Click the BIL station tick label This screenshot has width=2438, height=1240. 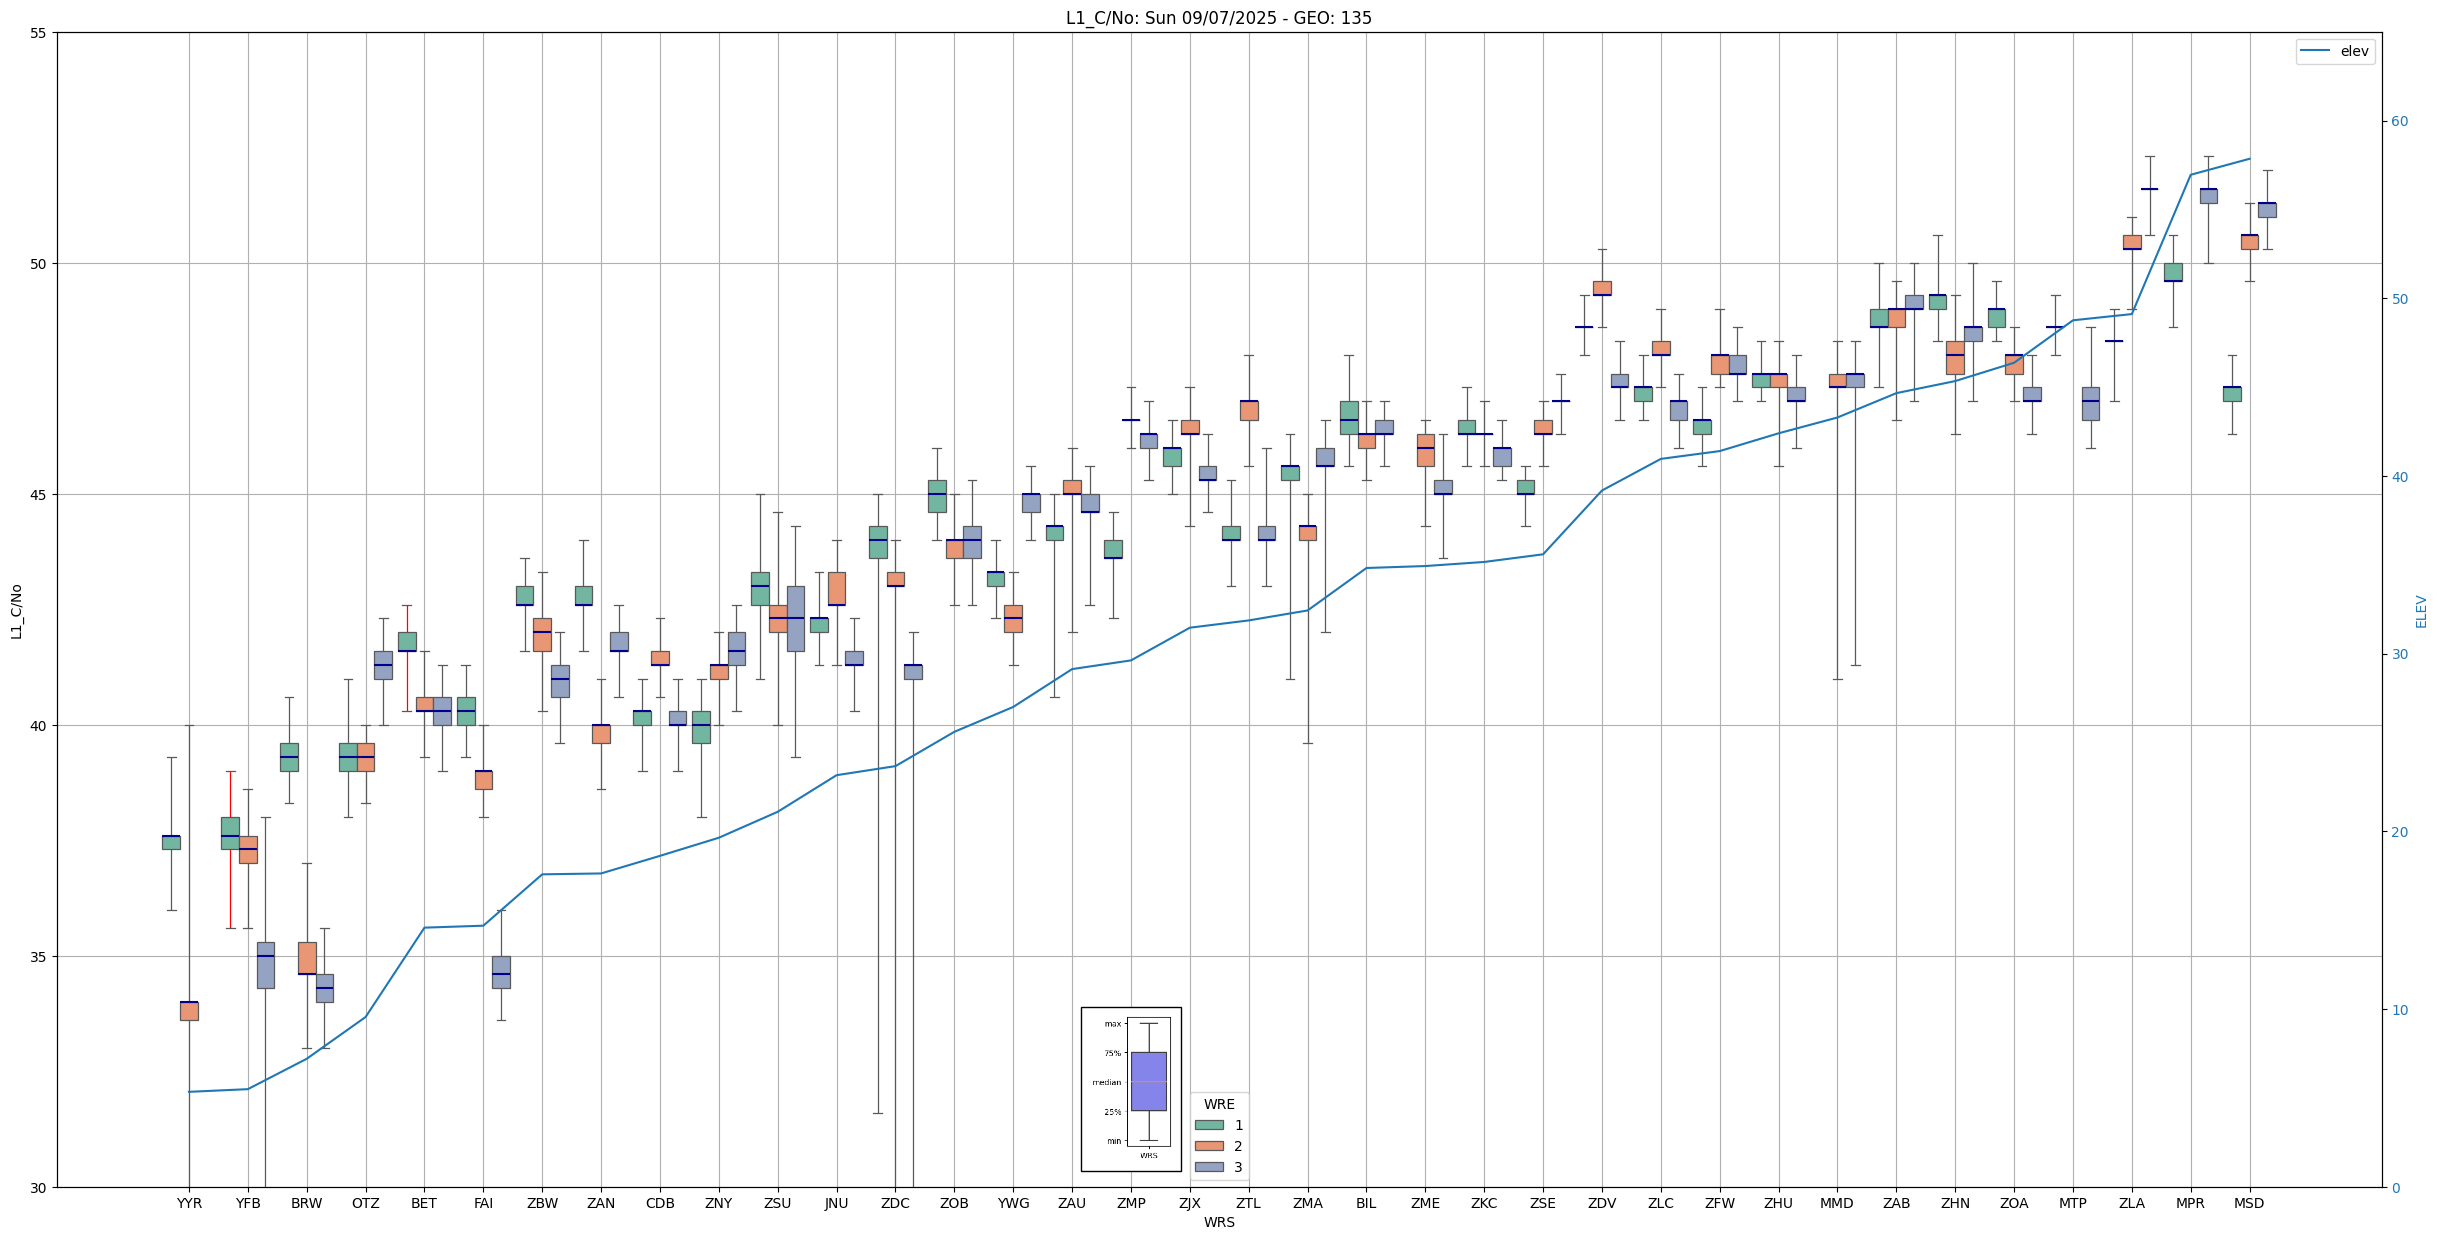tap(1366, 1203)
